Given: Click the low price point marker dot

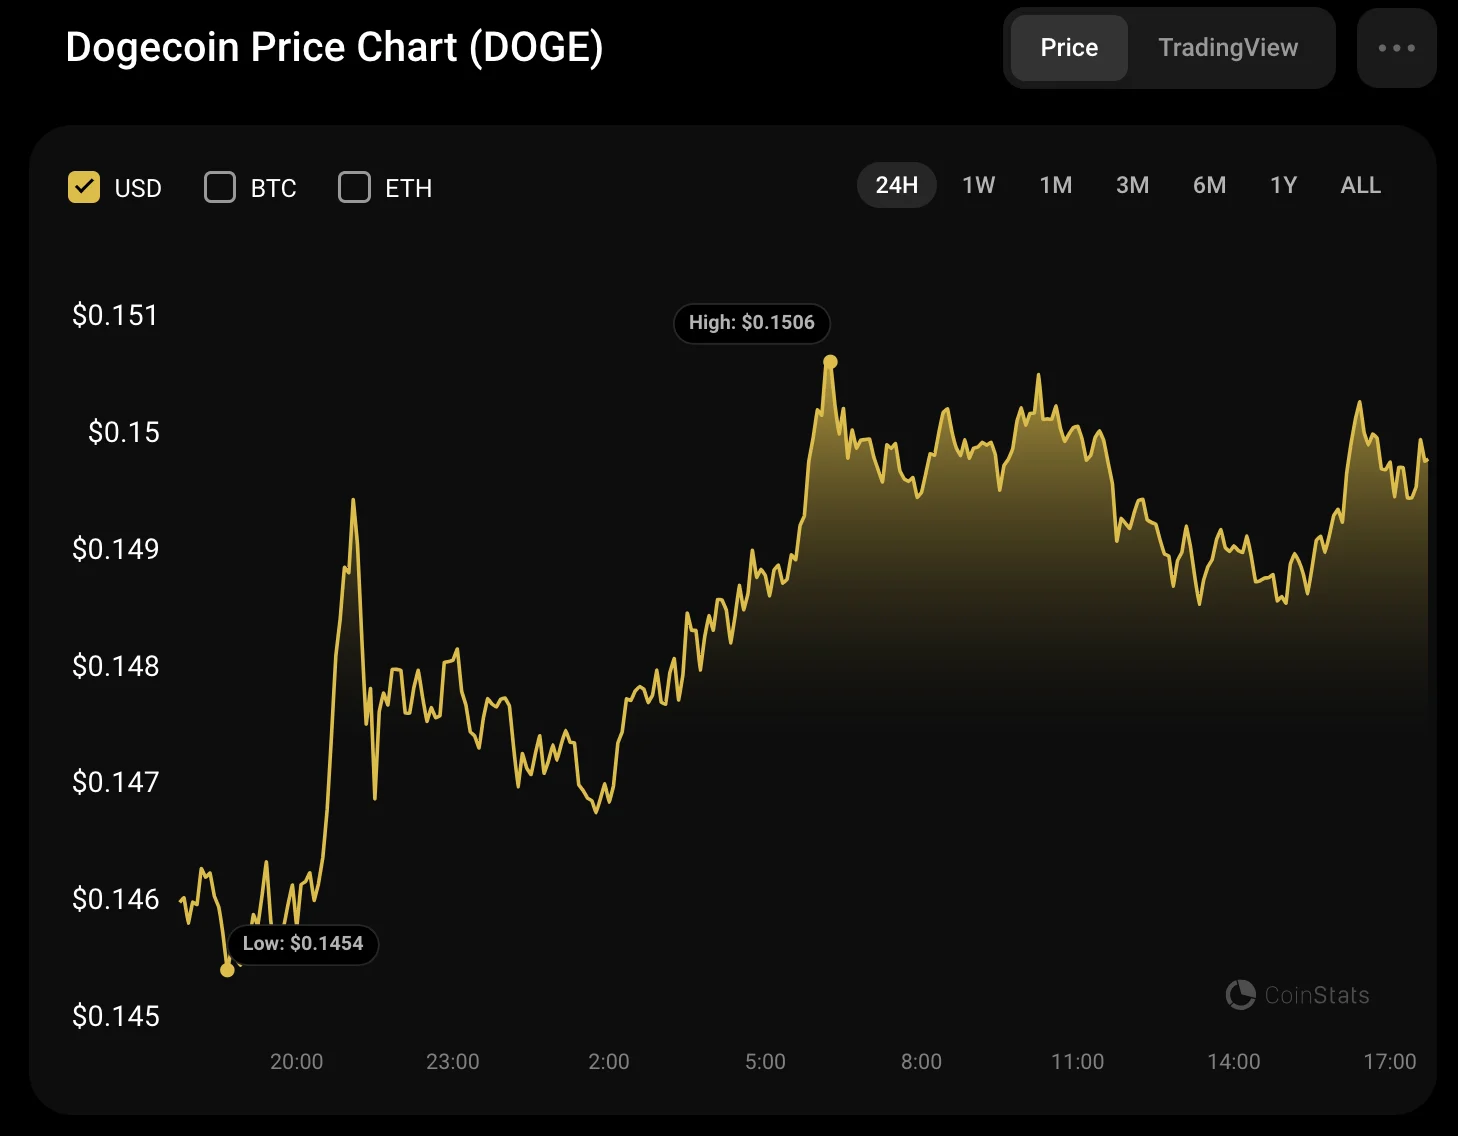Looking at the screenshot, I should click(x=227, y=970).
